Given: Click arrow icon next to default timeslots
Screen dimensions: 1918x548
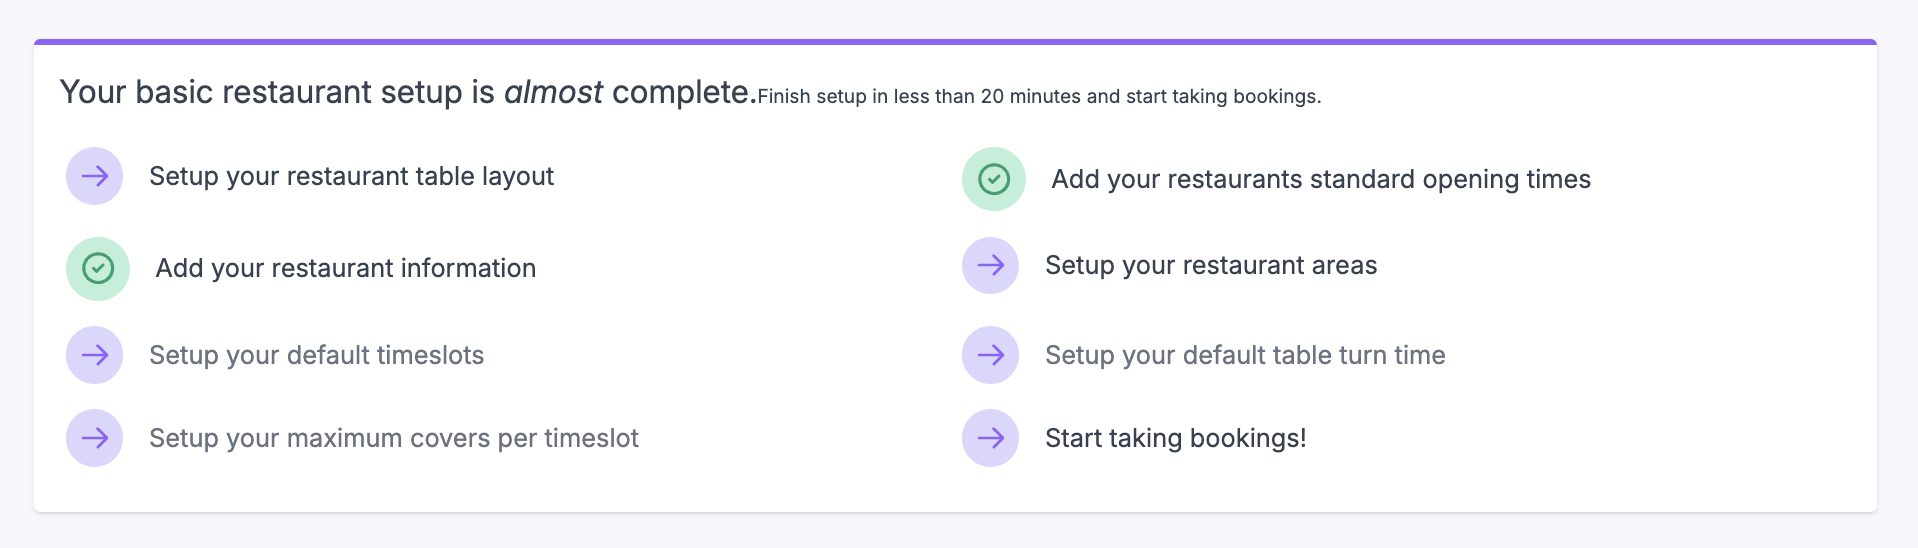Looking at the screenshot, I should [x=94, y=355].
